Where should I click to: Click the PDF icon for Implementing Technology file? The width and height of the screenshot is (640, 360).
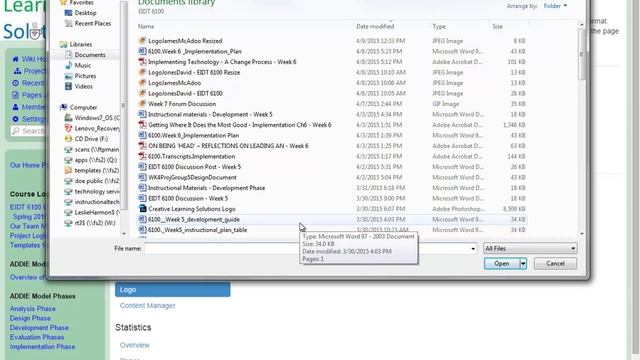tap(142, 62)
